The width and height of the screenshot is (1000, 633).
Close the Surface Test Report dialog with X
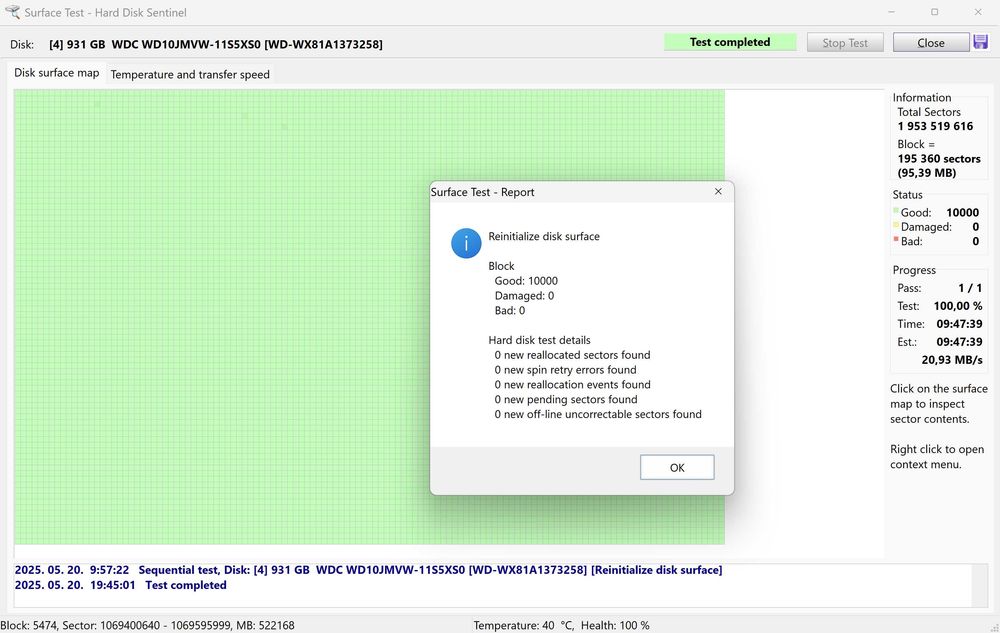pos(718,191)
